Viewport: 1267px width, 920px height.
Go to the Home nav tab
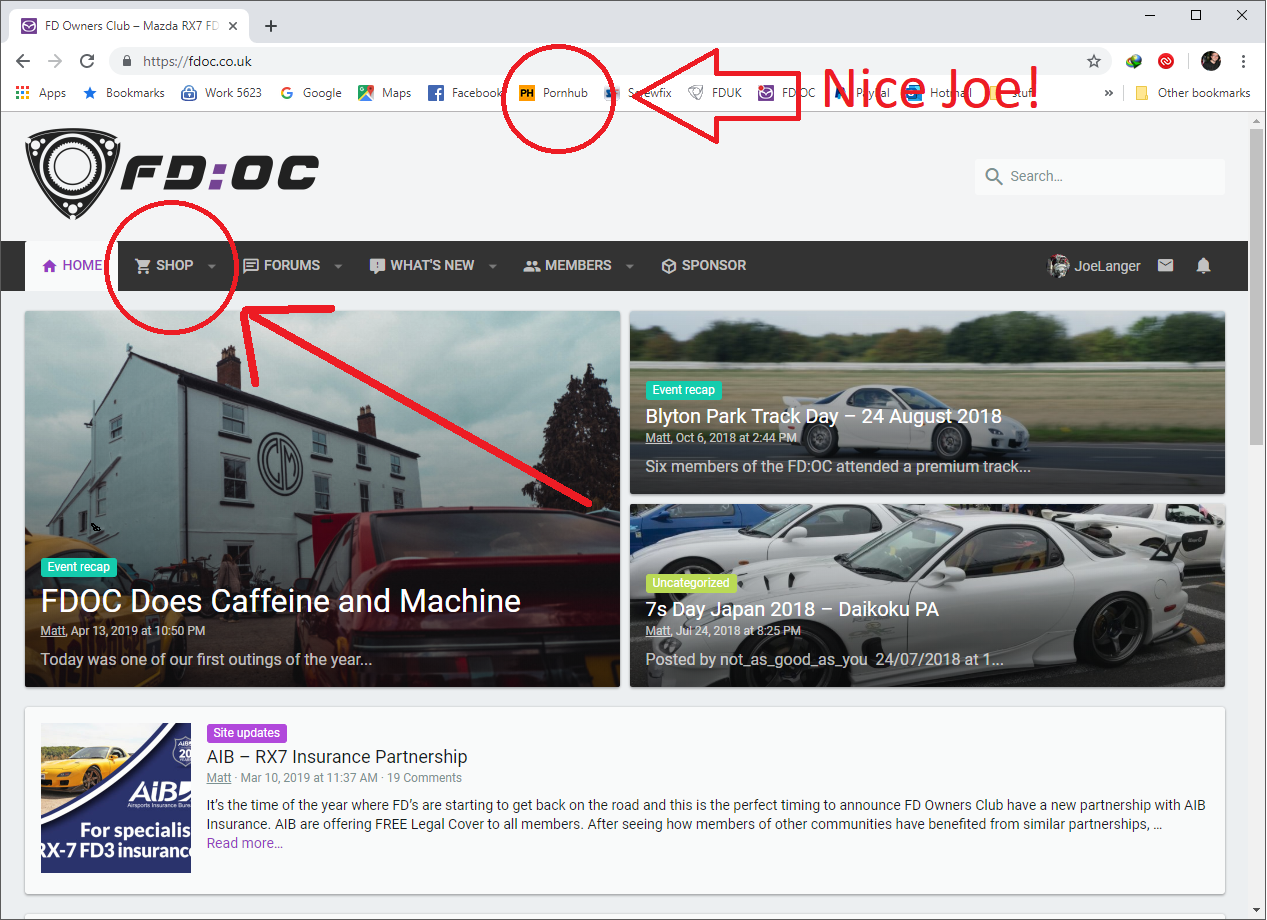click(72, 266)
